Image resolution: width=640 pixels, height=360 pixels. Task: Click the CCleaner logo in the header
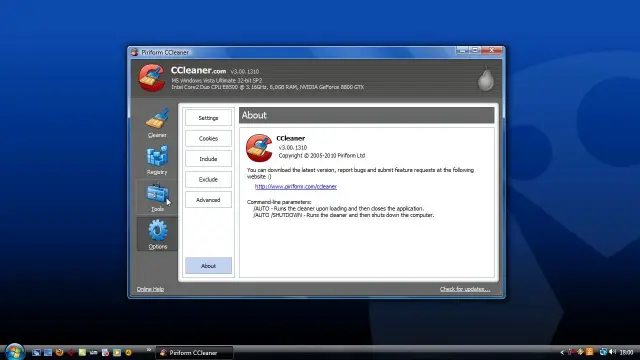click(x=151, y=78)
